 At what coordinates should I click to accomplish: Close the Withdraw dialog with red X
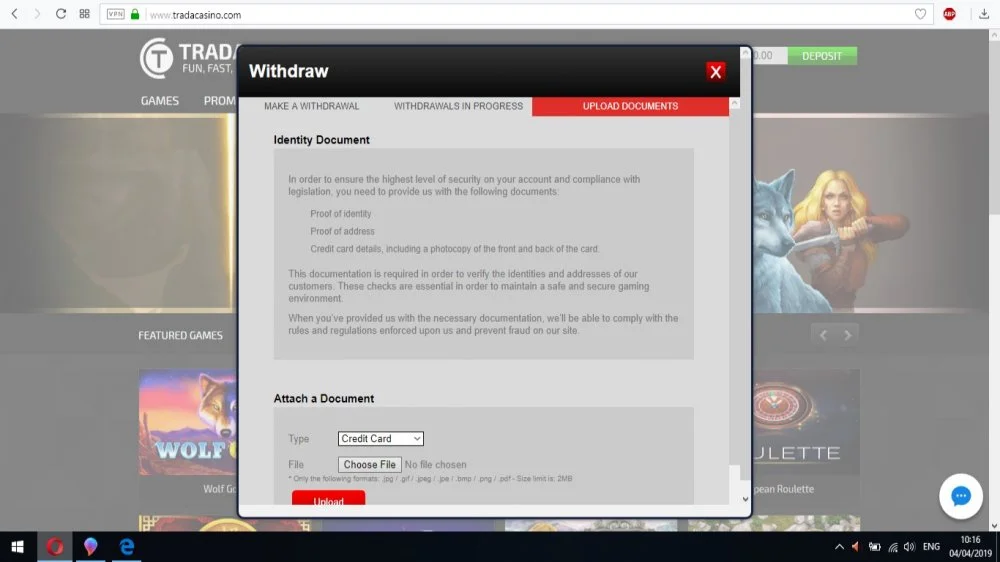click(x=716, y=71)
